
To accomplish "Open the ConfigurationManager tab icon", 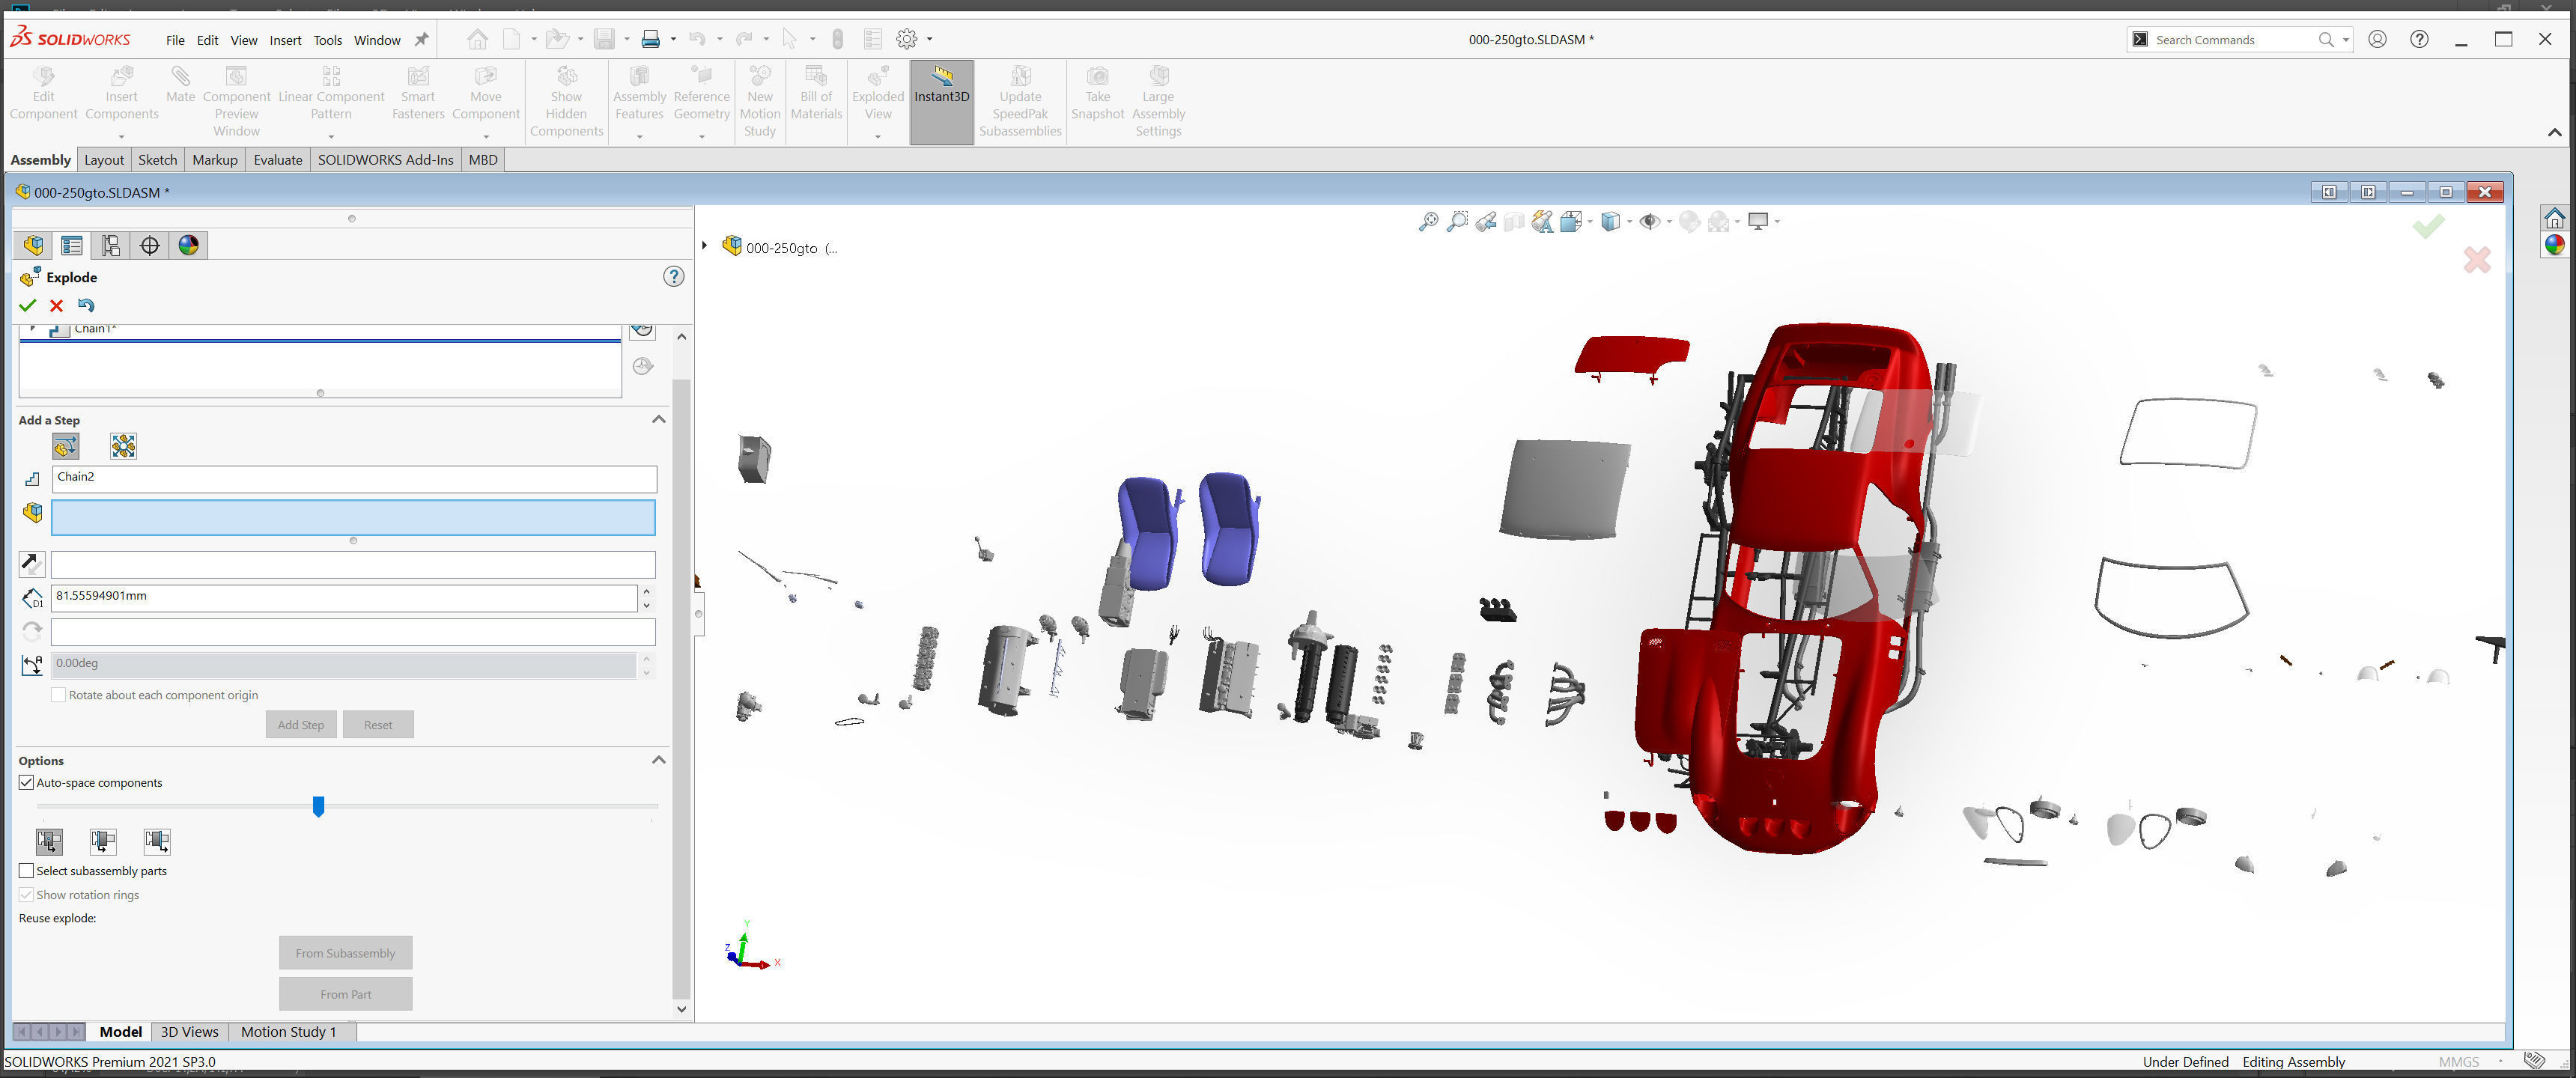I will point(110,245).
